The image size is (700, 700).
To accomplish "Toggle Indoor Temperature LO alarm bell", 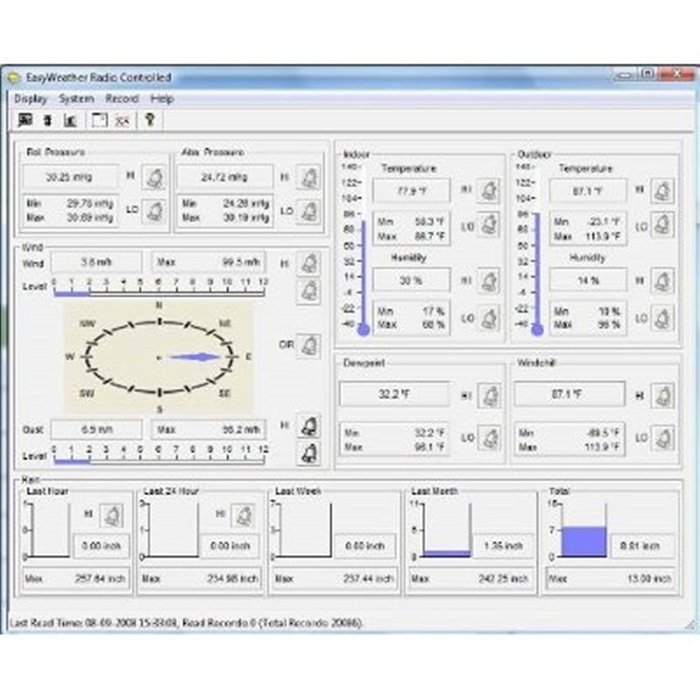I will point(488,225).
